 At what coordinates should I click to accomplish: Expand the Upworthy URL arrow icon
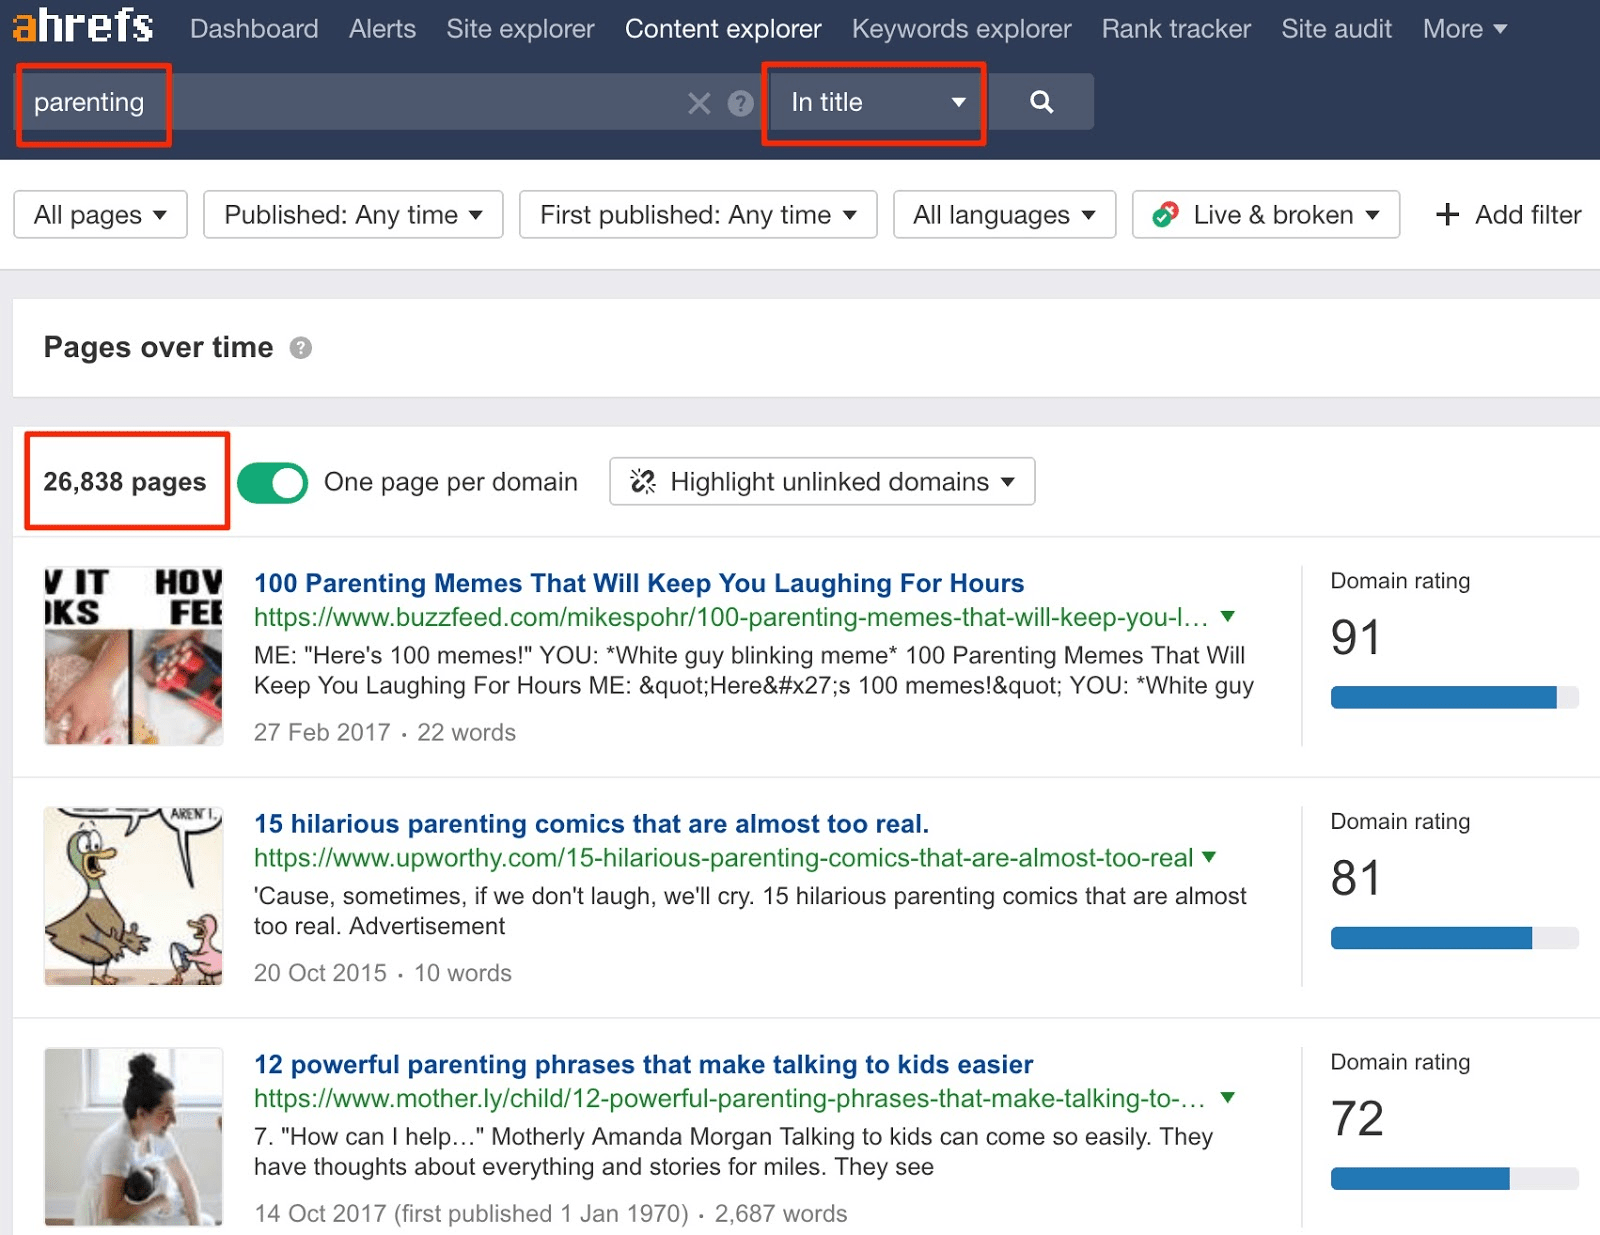(x=1209, y=857)
